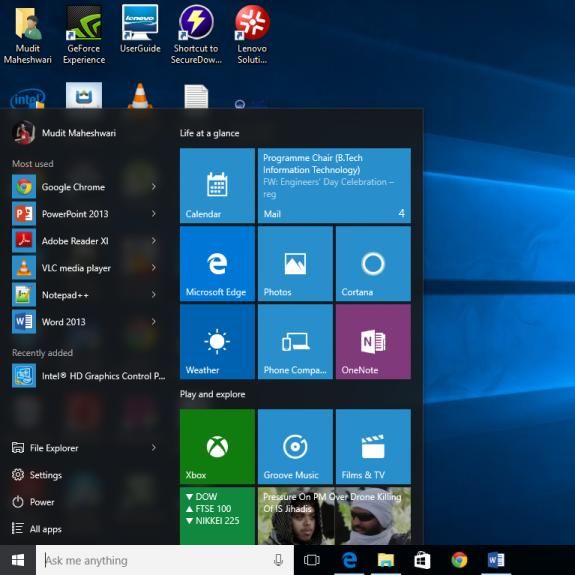Open Word from the taskbar
The width and height of the screenshot is (575, 575).
click(496, 560)
